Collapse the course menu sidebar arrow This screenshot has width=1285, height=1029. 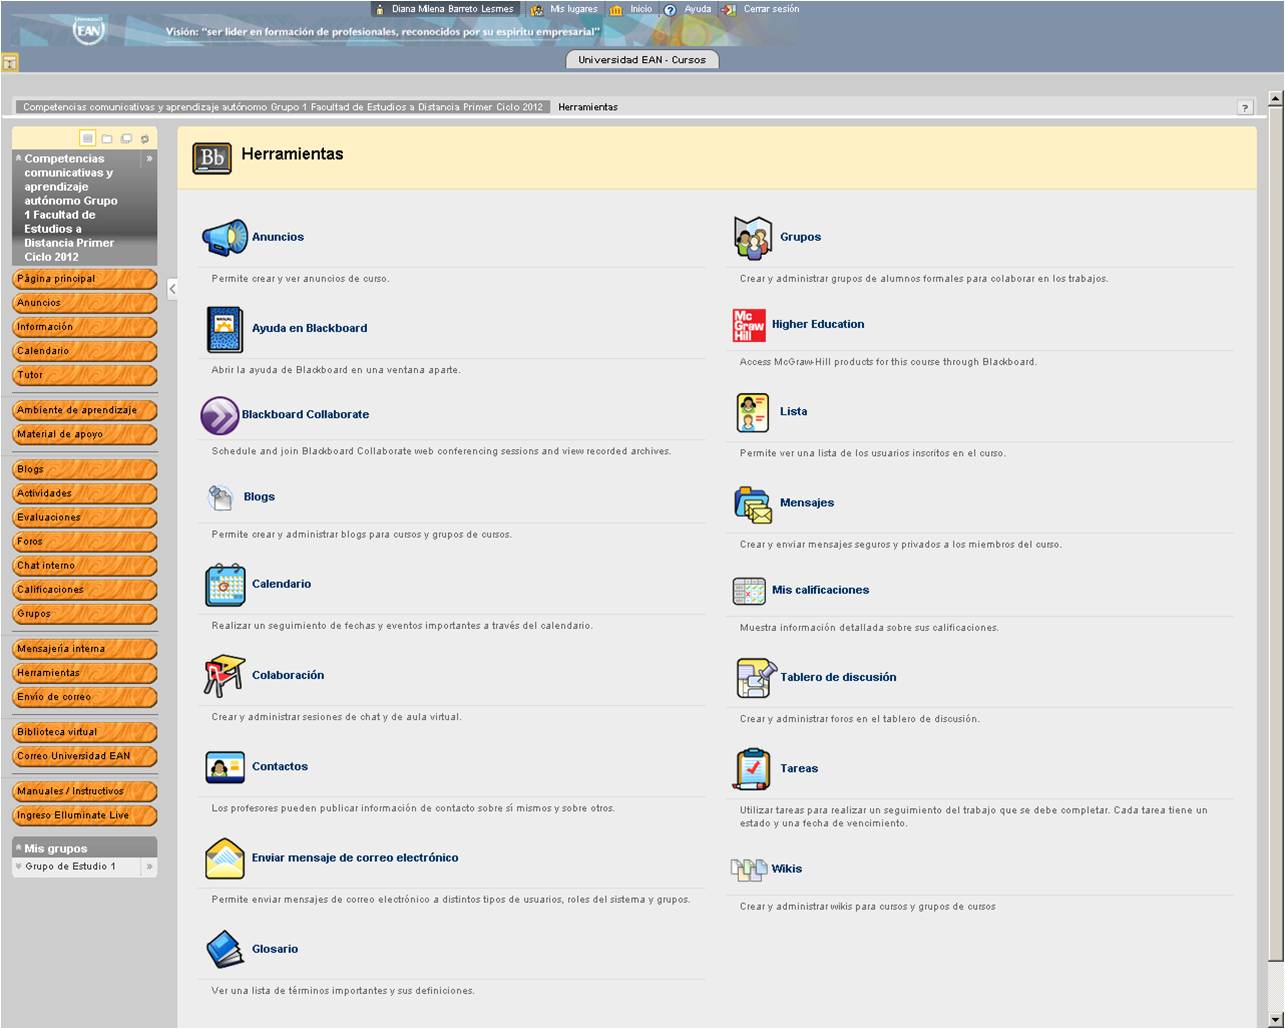tap(172, 288)
